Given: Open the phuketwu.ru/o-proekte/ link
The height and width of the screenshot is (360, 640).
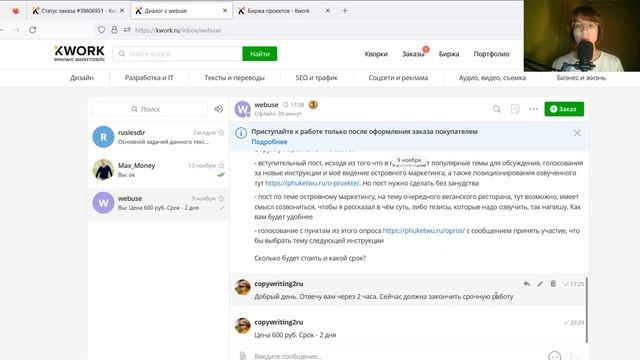Looking at the screenshot, I should coord(312,183).
